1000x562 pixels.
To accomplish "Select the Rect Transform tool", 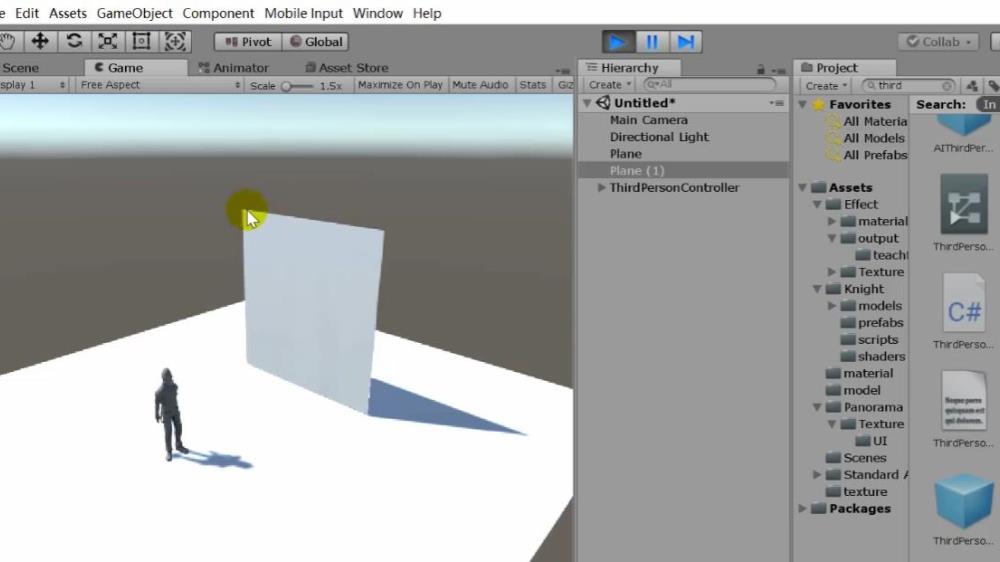I will (141, 41).
